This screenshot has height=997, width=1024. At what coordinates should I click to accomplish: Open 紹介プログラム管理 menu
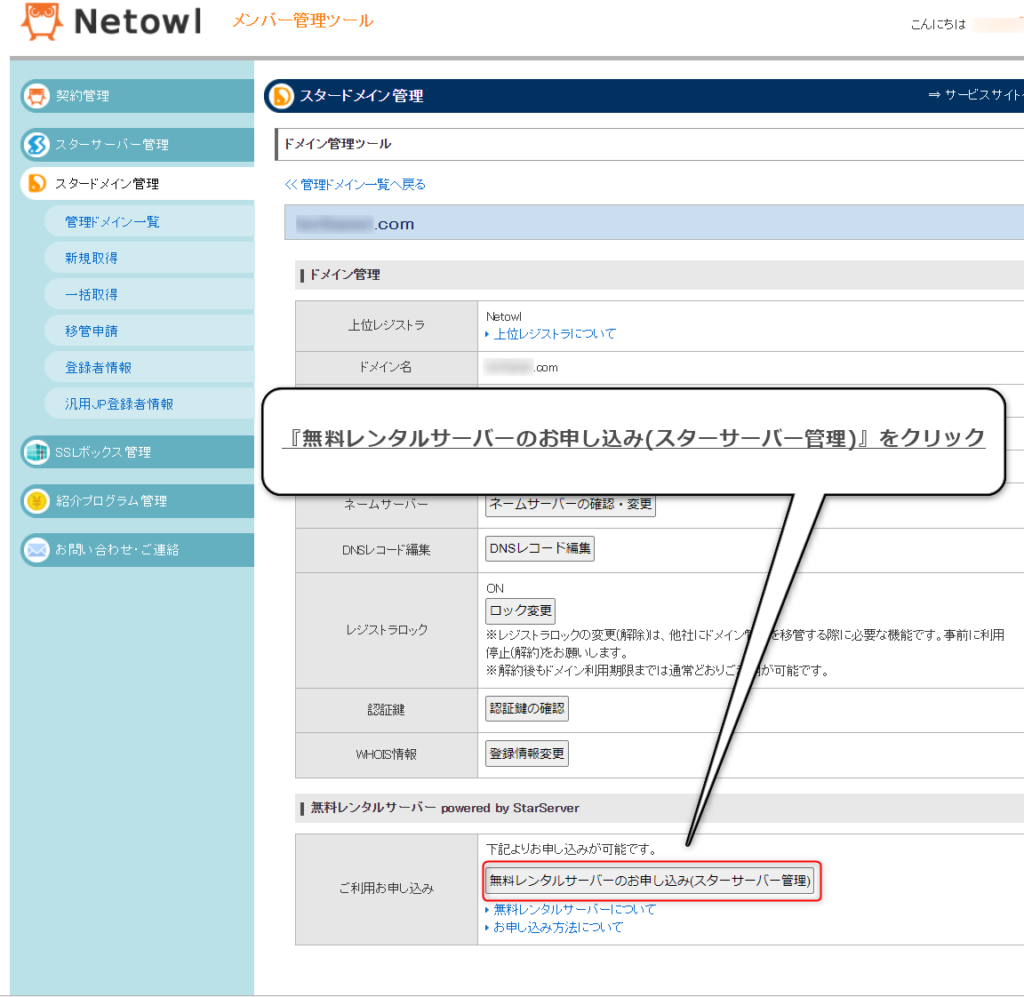137,501
